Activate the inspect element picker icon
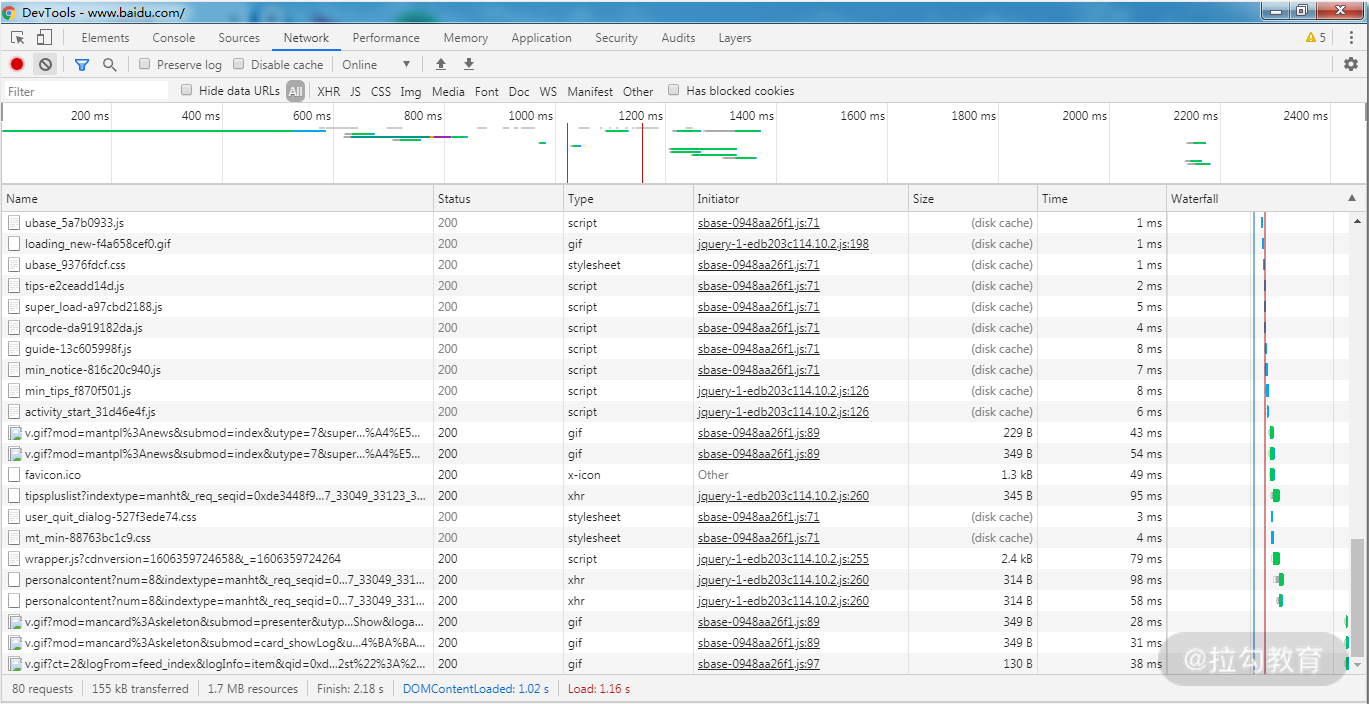Screen dimensions: 1369x704 pos(18,38)
